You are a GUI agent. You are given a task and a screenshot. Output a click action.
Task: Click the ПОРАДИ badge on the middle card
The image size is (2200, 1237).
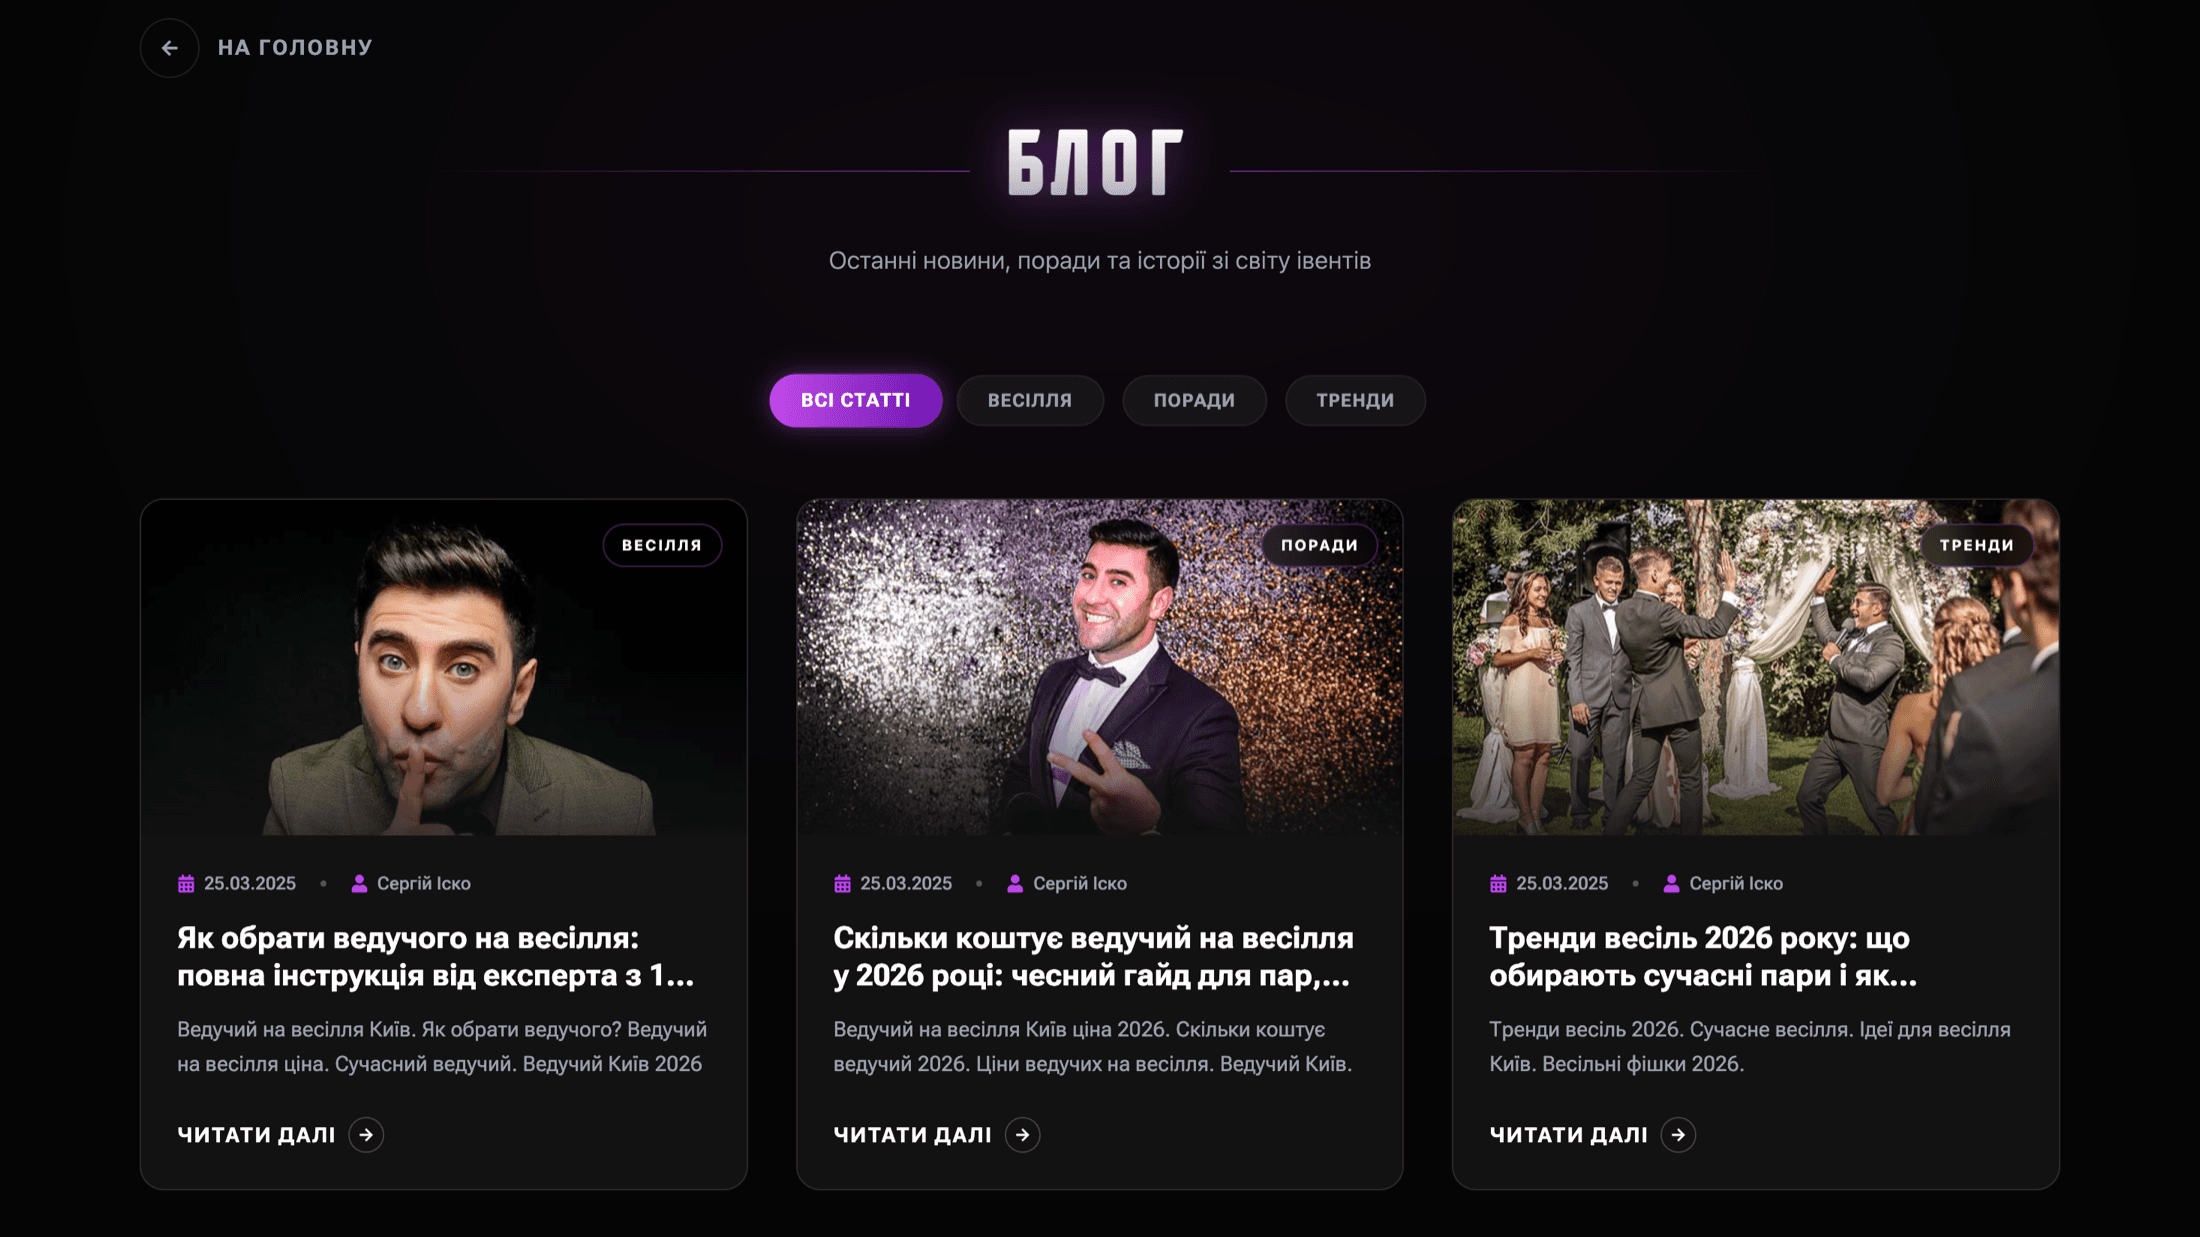pyautogui.click(x=1320, y=545)
